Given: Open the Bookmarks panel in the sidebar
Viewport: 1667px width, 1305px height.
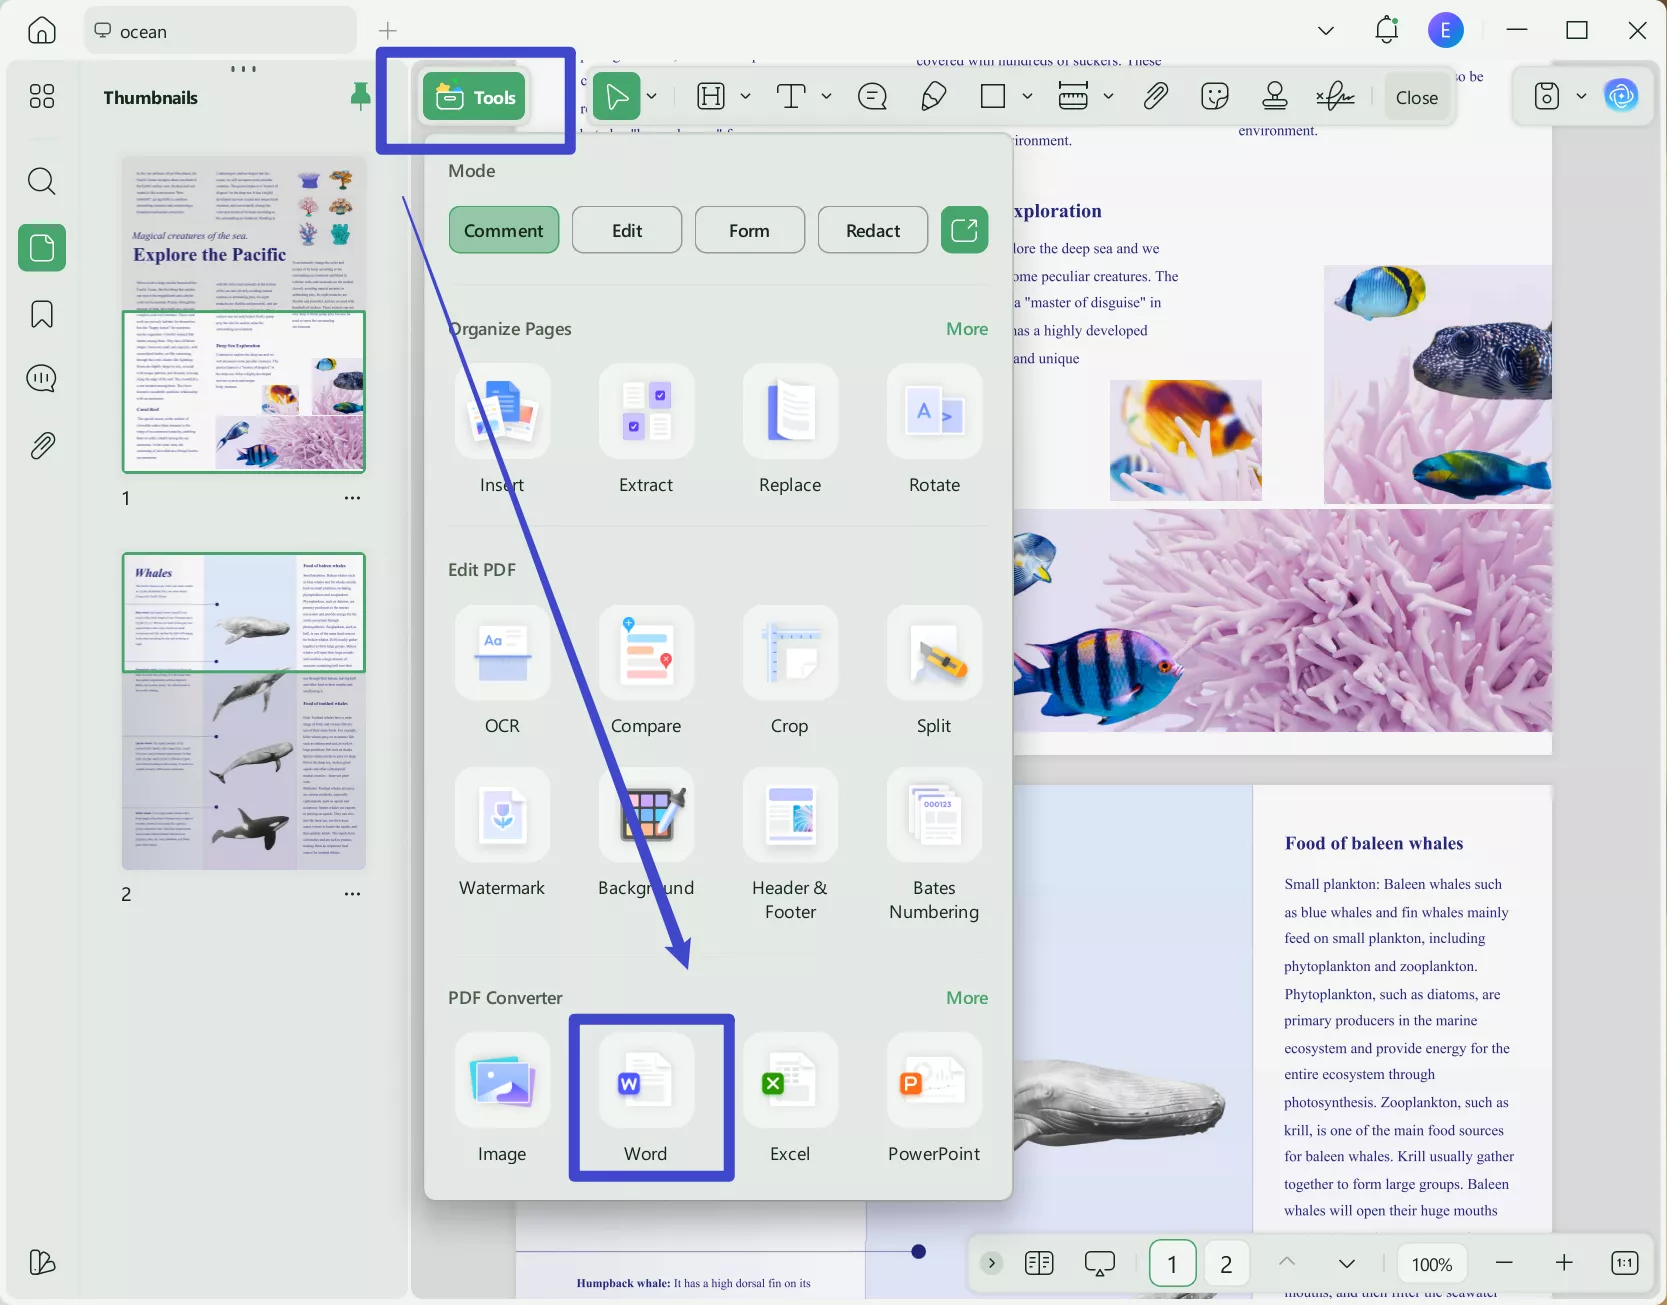Looking at the screenshot, I should pyautogui.click(x=41, y=314).
